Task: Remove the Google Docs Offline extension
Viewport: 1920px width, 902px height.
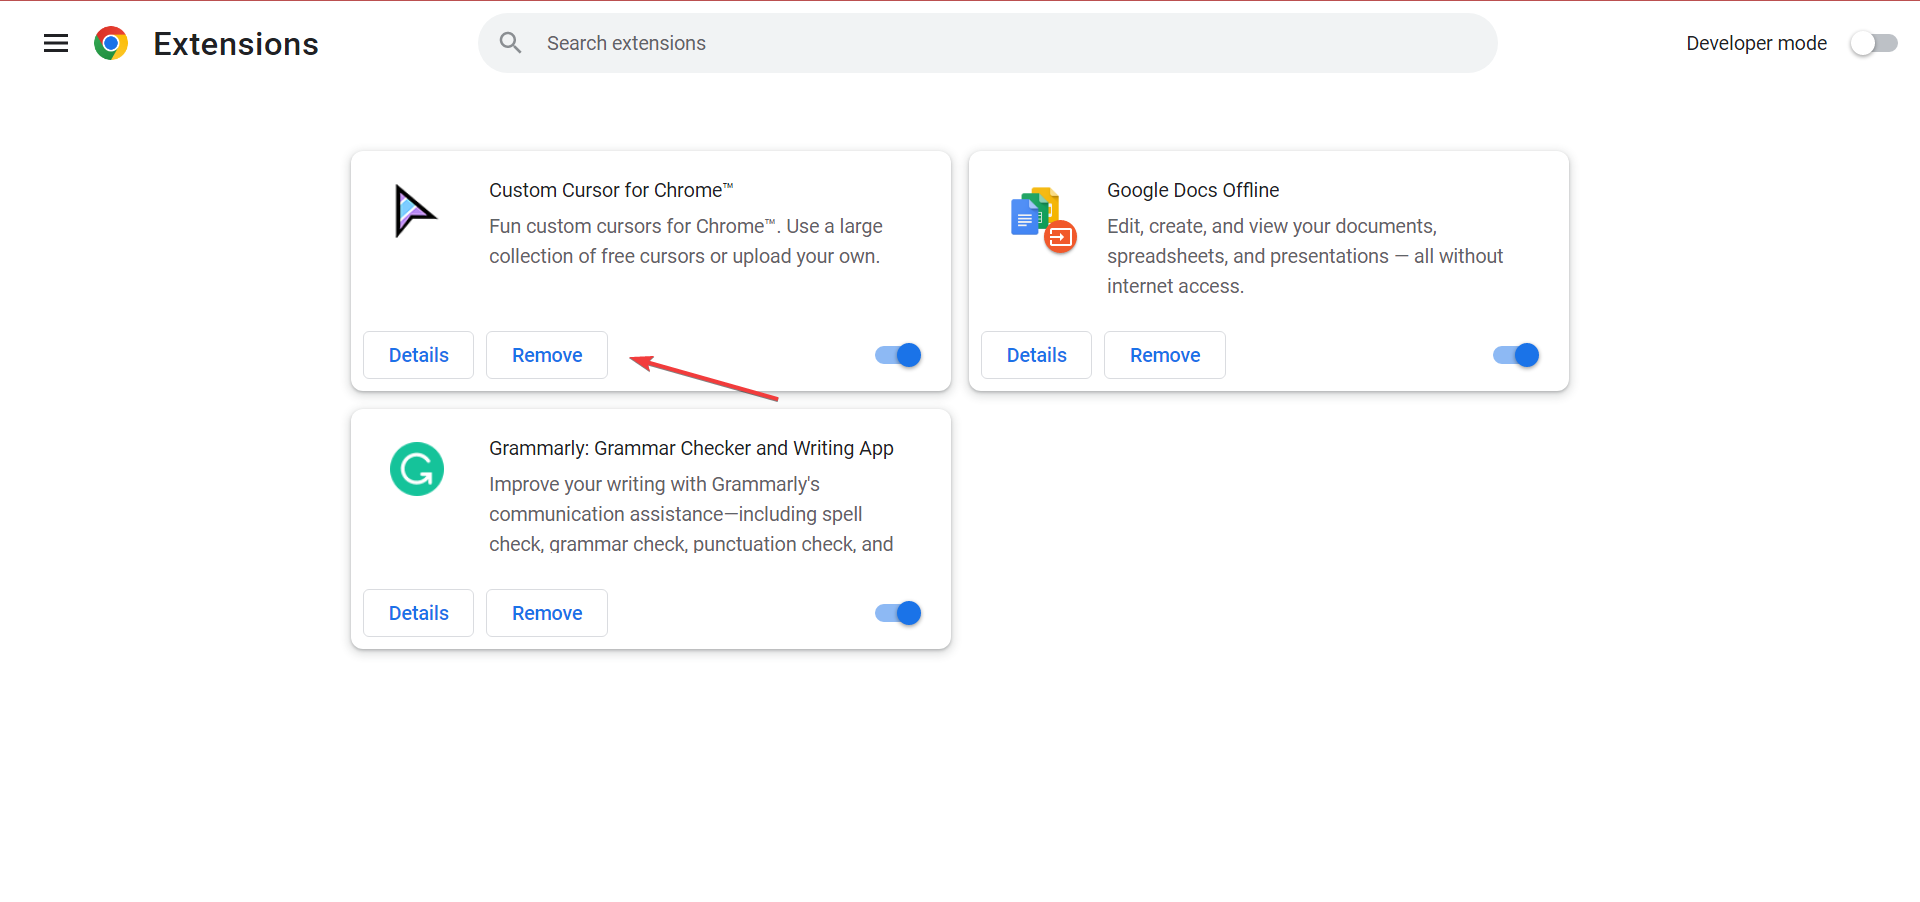Action: (1165, 355)
